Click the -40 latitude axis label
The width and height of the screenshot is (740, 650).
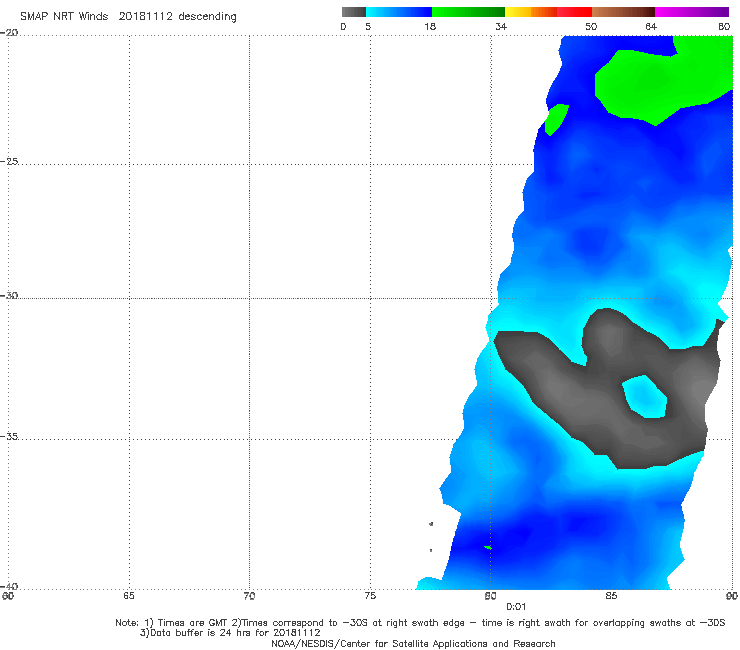pos(9,586)
